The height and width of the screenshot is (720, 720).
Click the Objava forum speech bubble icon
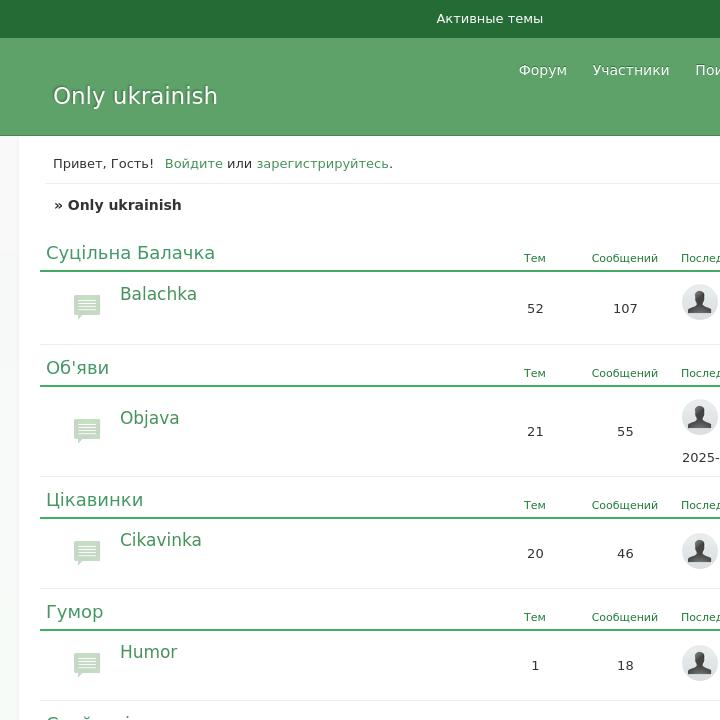click(x=87, y=430)
